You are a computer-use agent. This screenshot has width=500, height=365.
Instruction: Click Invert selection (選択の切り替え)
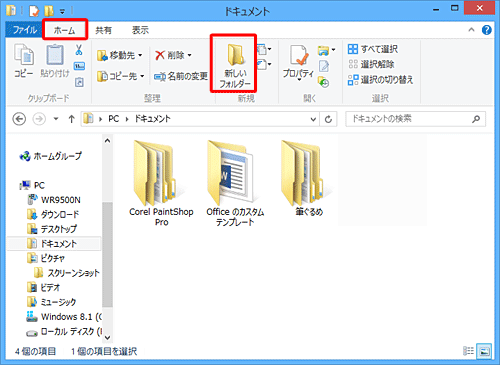(380, 80)
